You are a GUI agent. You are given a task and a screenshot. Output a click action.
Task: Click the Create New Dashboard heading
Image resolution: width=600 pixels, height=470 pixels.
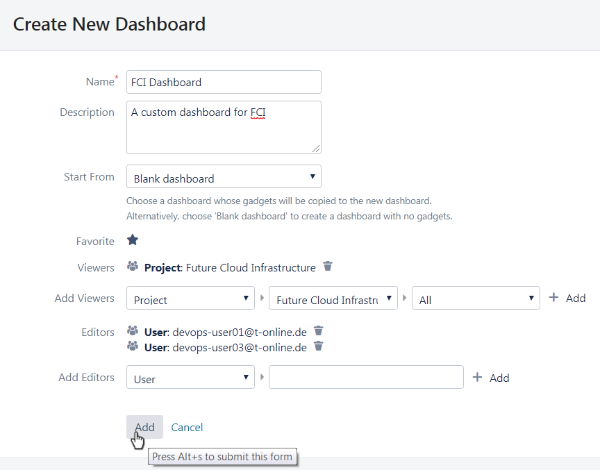109,24
